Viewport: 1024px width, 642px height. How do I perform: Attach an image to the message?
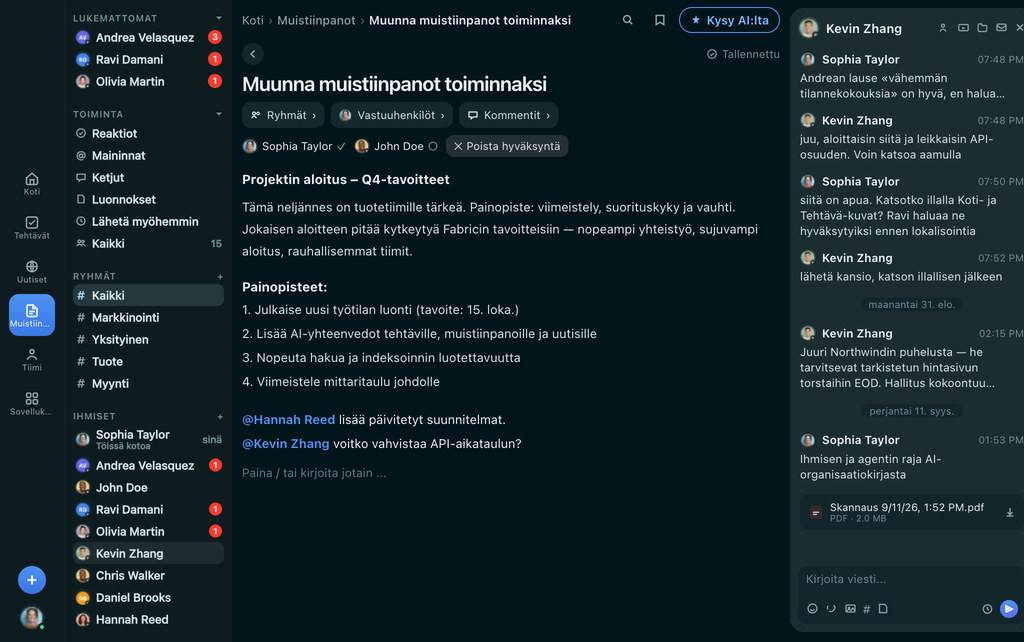click(850, 609)
